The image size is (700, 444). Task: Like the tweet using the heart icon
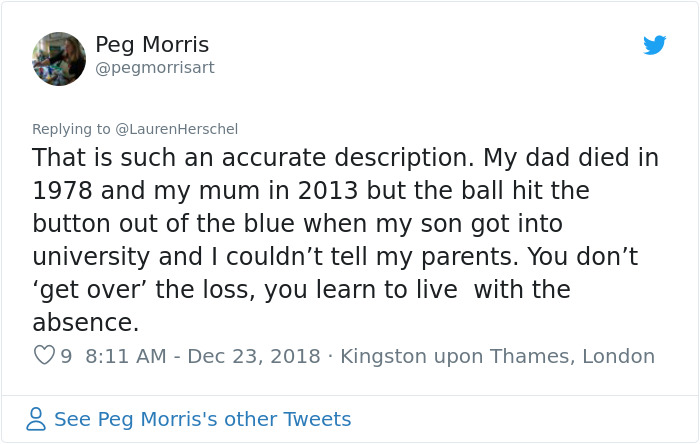[x=44, y=355]
